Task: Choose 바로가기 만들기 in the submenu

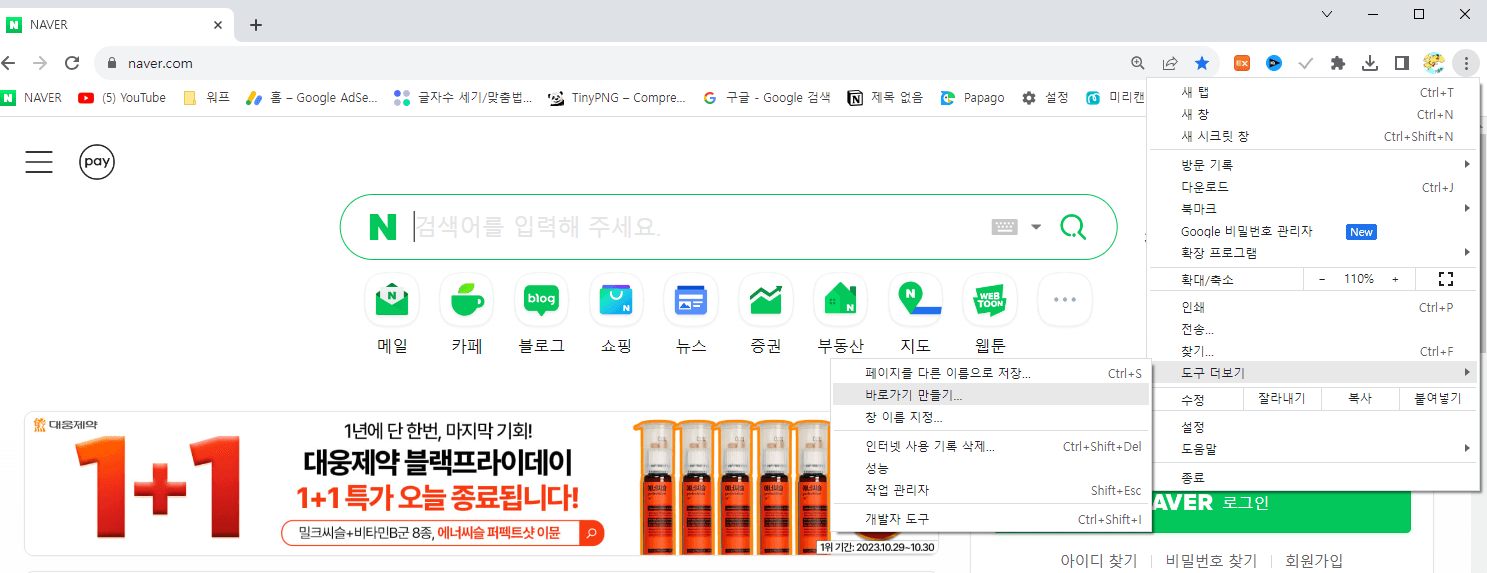Action: [990, 395]
